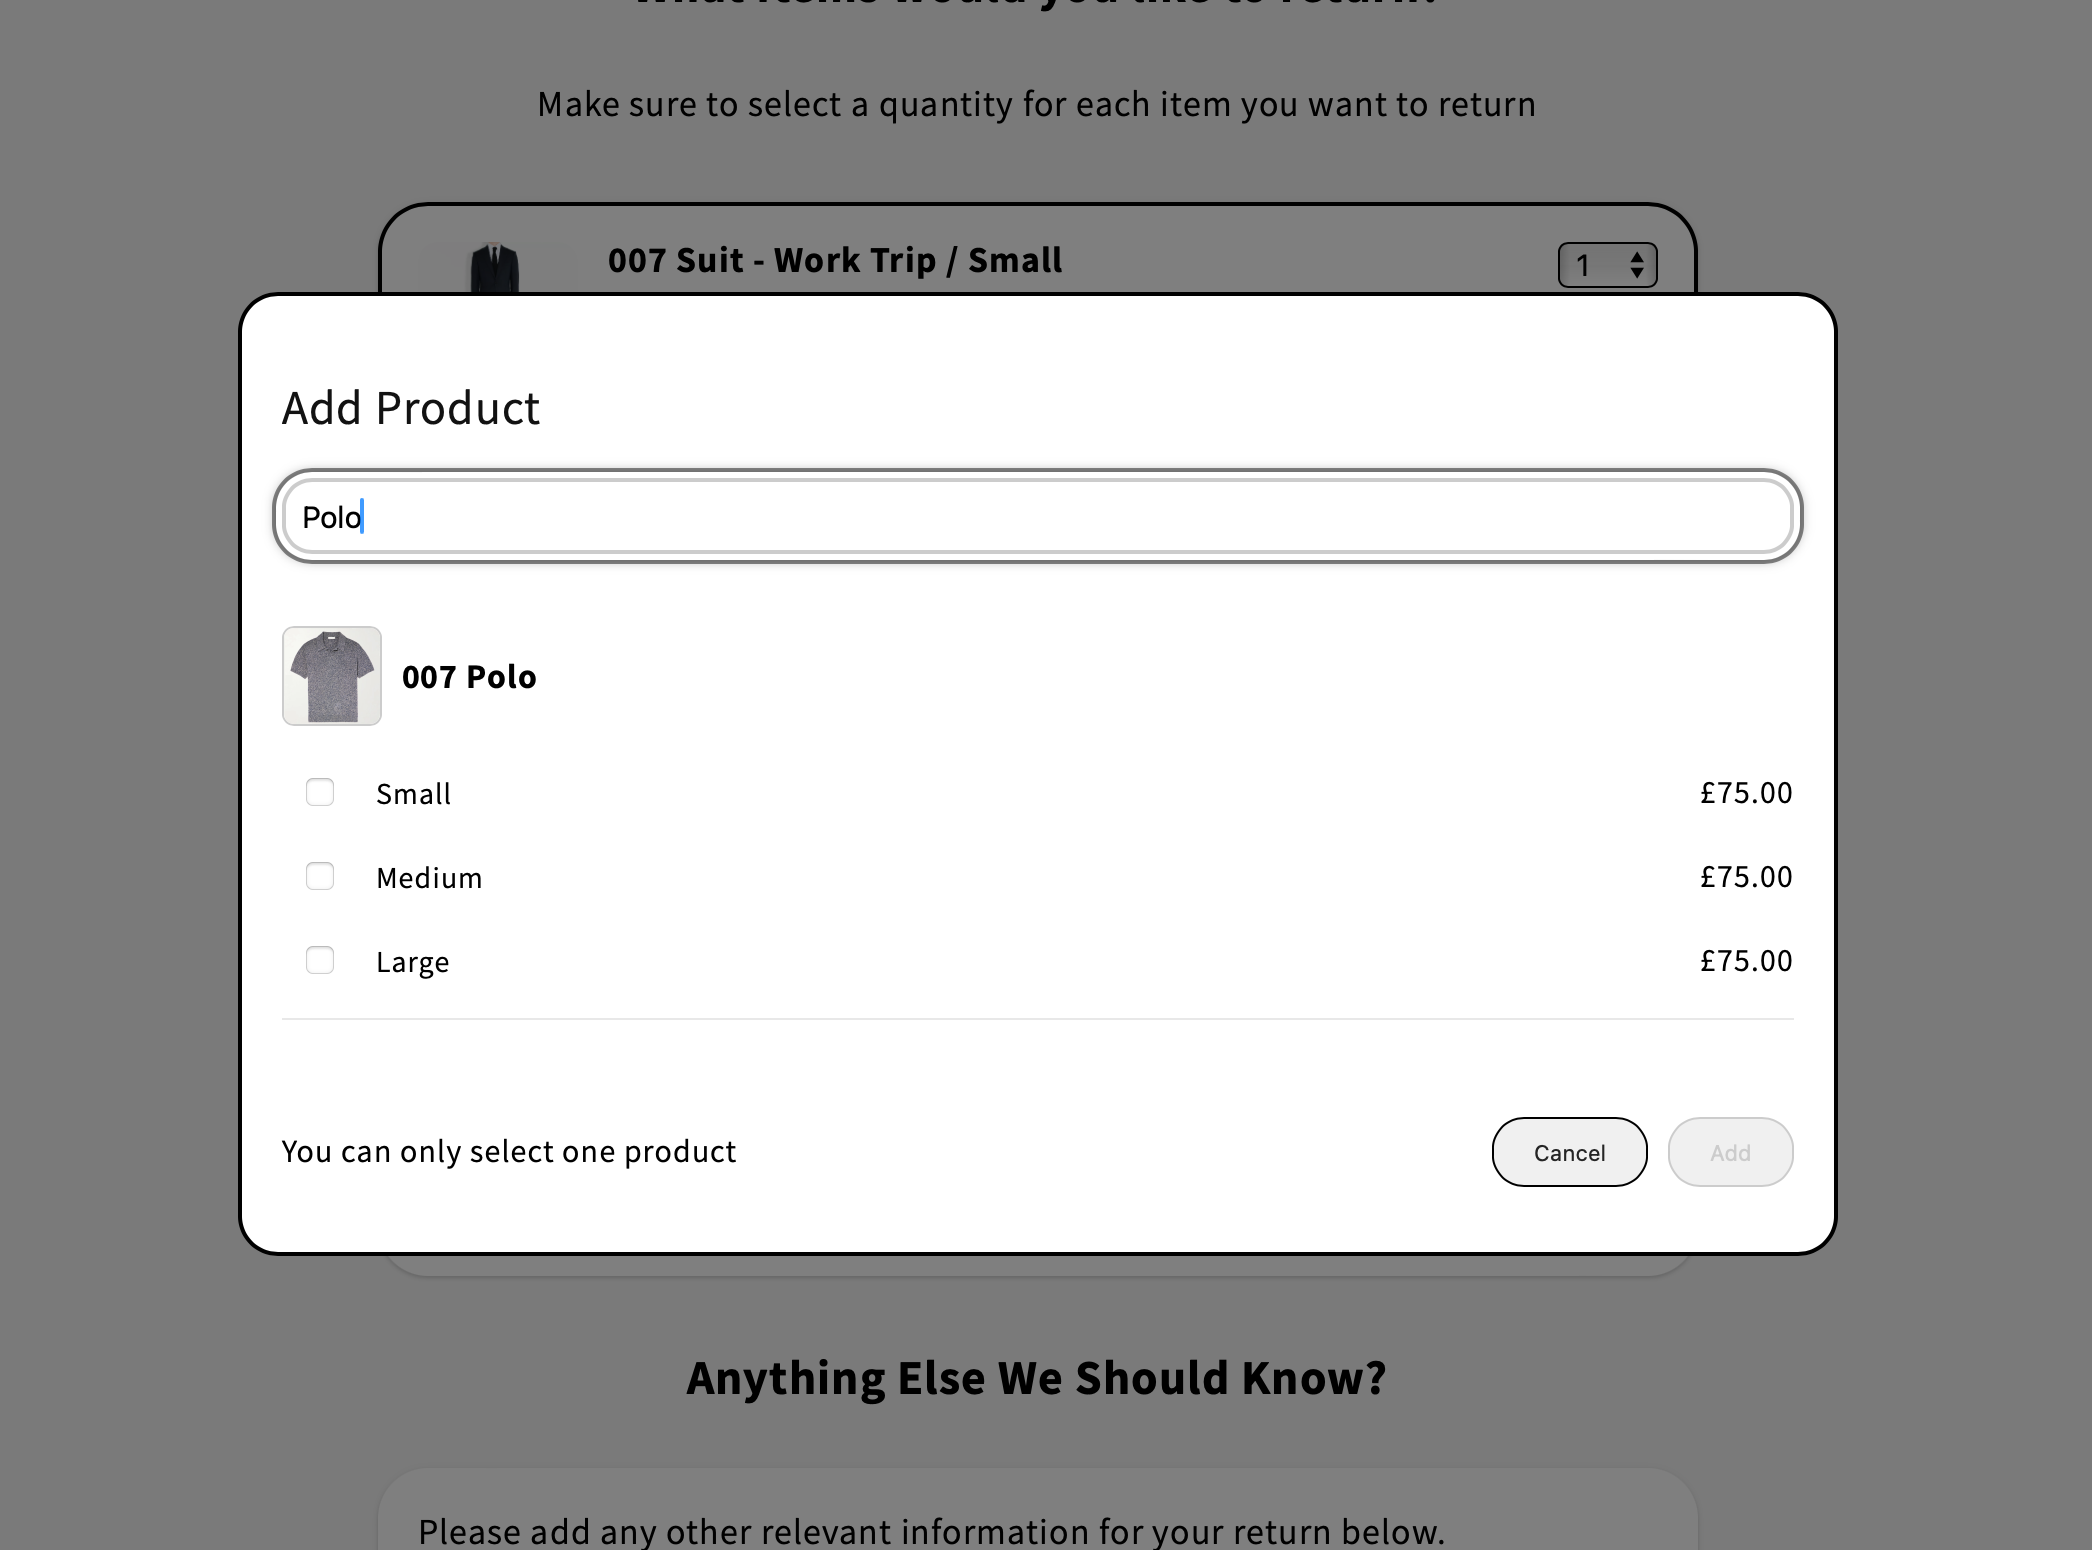Focus the product search field containing Polo
The image size is (2092, 1550).
[x=1038, y=516]
